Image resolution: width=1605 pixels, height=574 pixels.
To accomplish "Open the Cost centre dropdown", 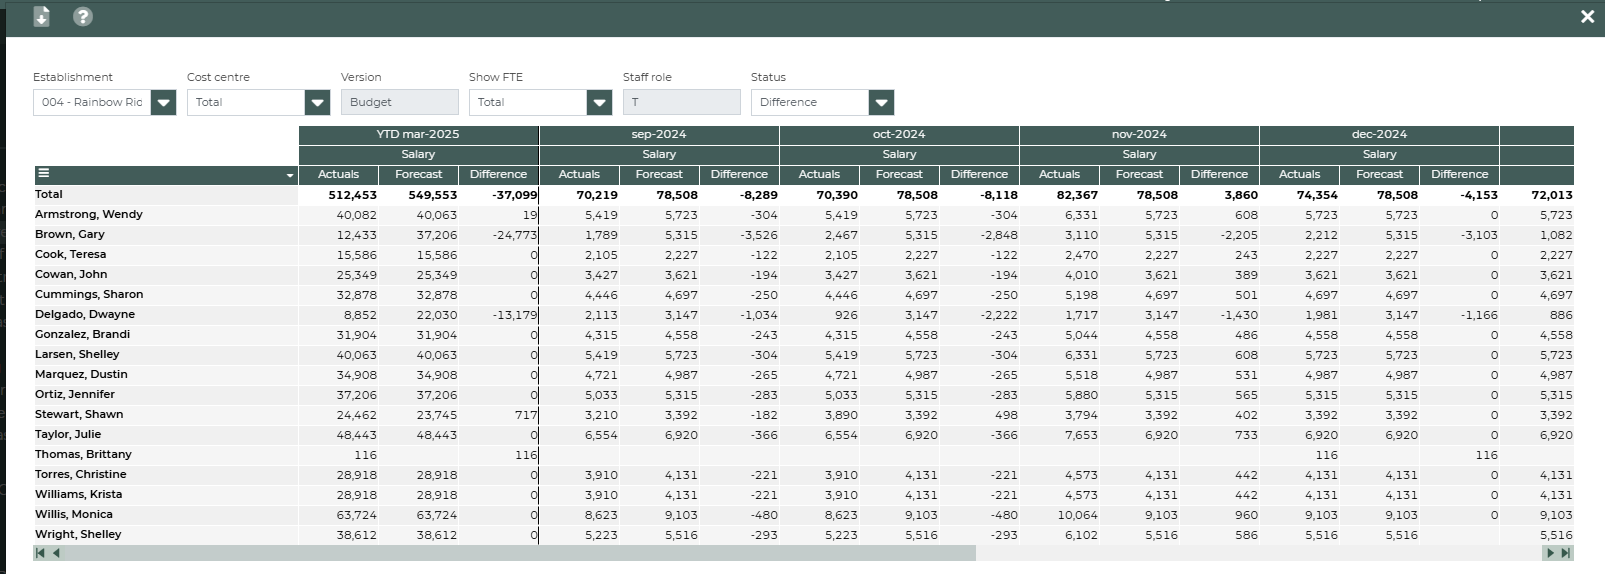I will tap(317, 102).
